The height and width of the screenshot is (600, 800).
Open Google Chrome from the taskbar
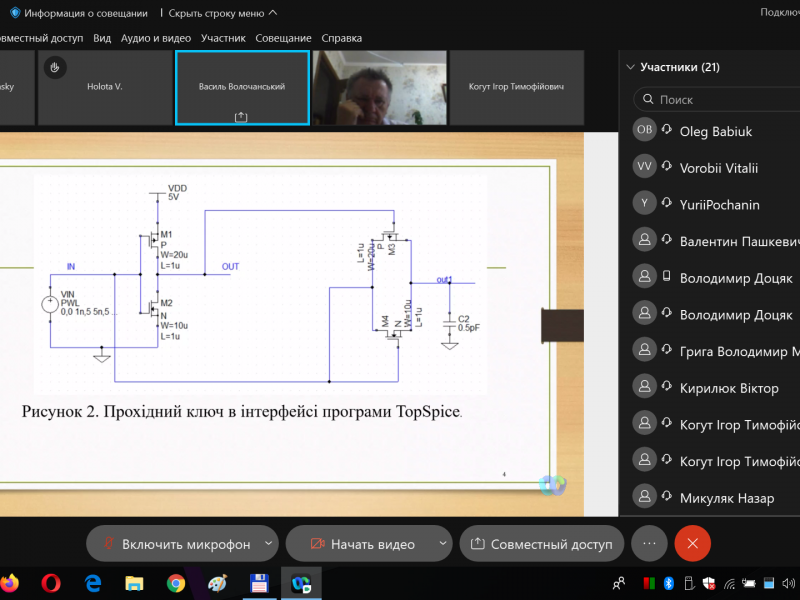[176, 583]
